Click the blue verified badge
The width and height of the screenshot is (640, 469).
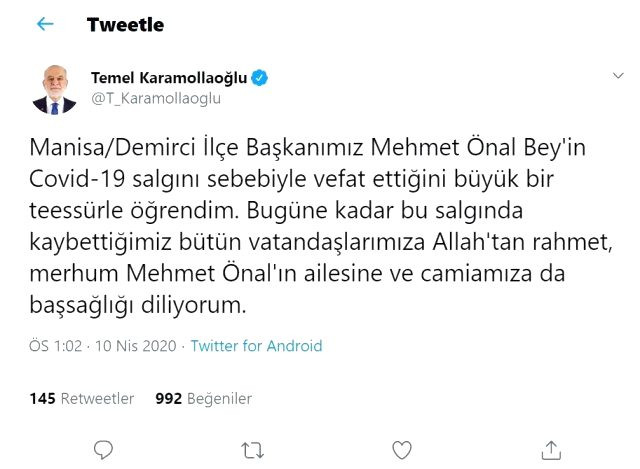[x=259, y=78]
